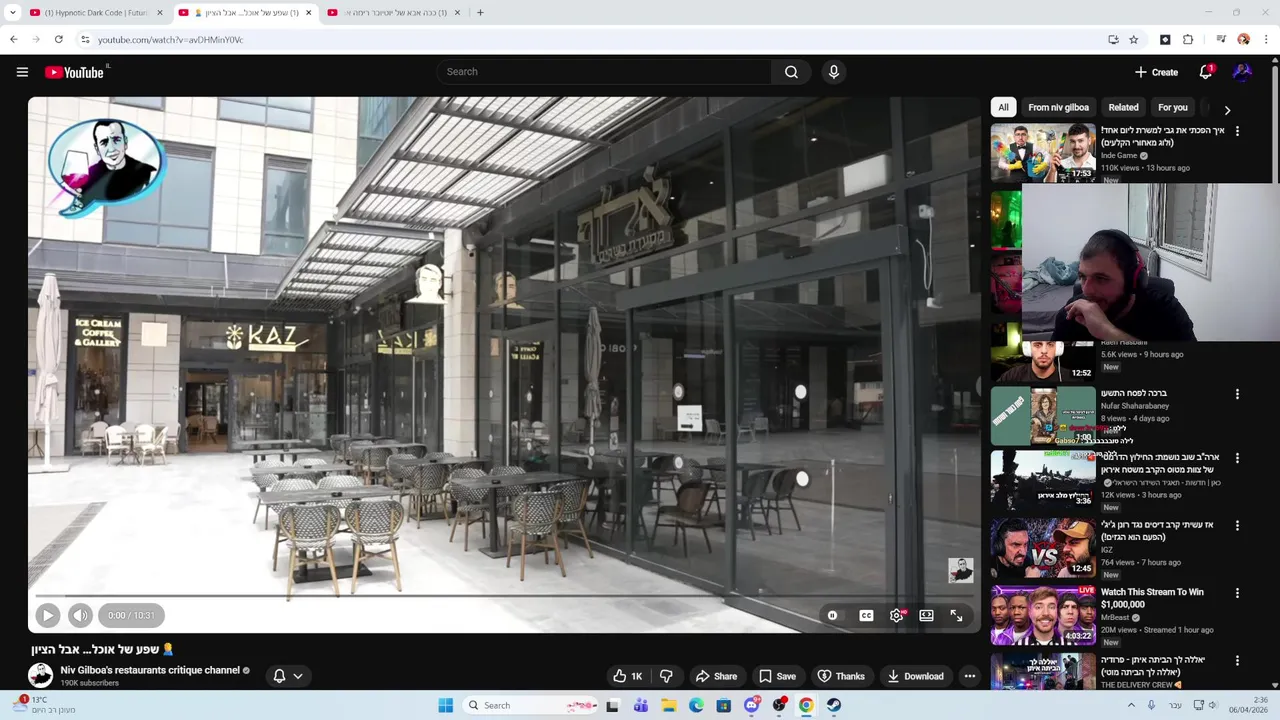The image size is (1280, 720).
Task: Open options for IGZ video
Action: 1237,526
